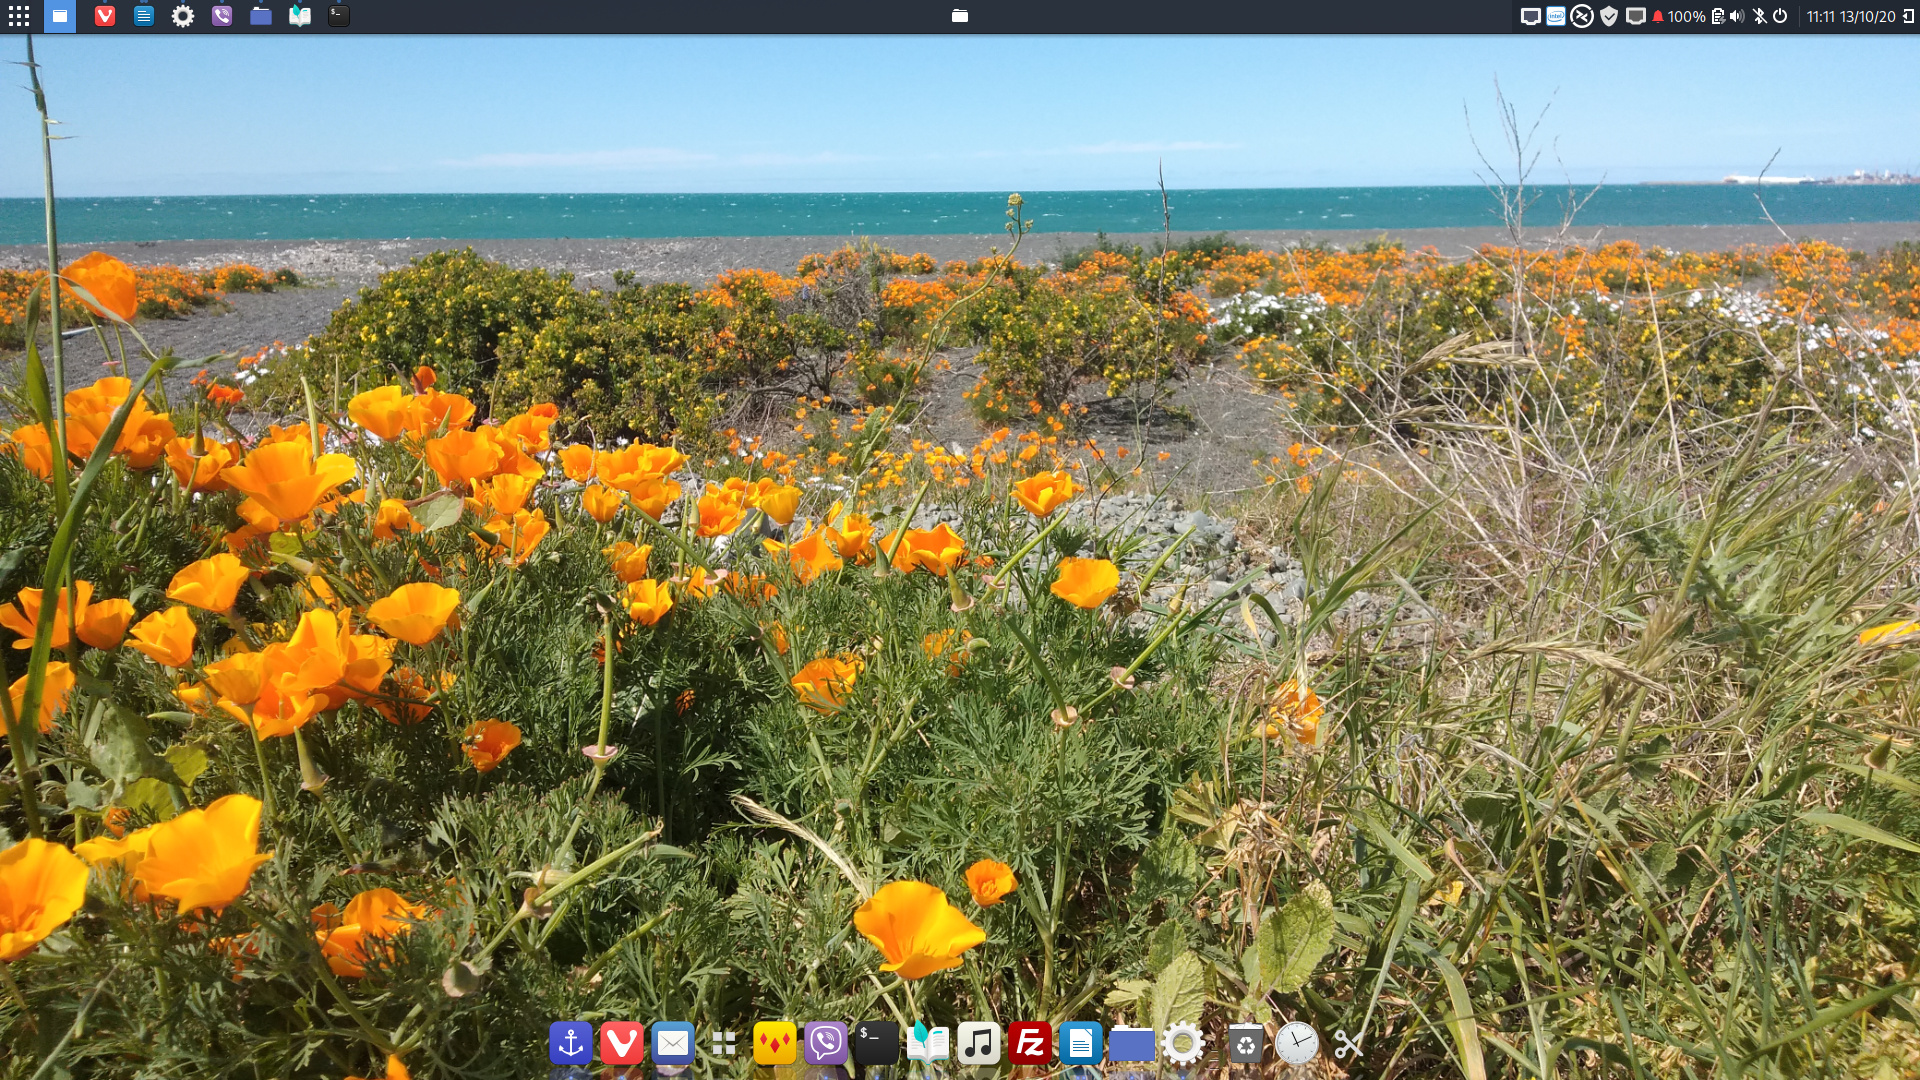
Task: Switch to the Settings gear task in the top panel
Action: coord(183,16)
